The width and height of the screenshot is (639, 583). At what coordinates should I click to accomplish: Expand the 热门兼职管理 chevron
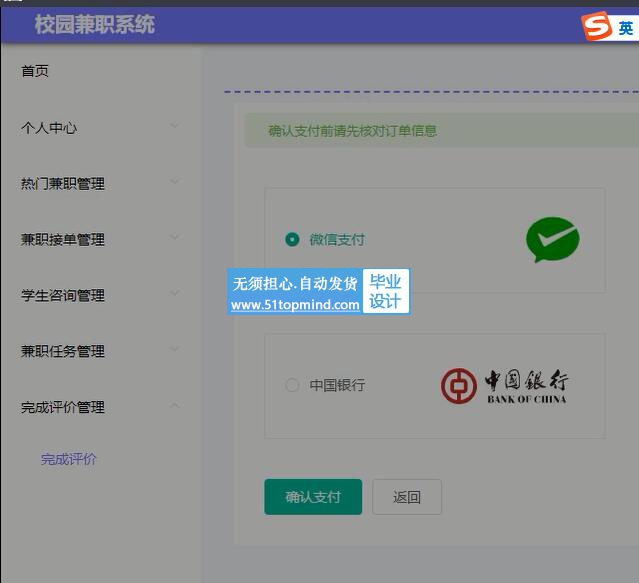pyautogui.click(x=174, y=181)
